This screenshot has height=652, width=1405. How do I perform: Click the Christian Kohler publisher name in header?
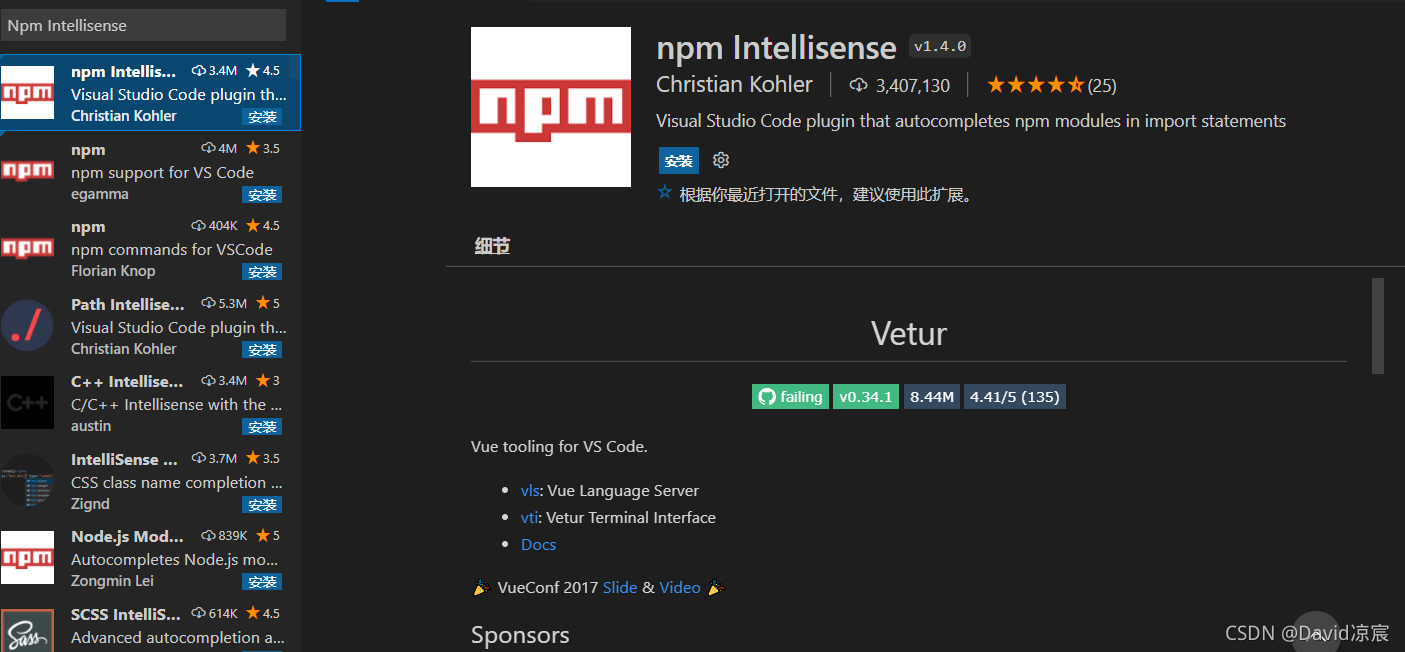click(734, 85)
